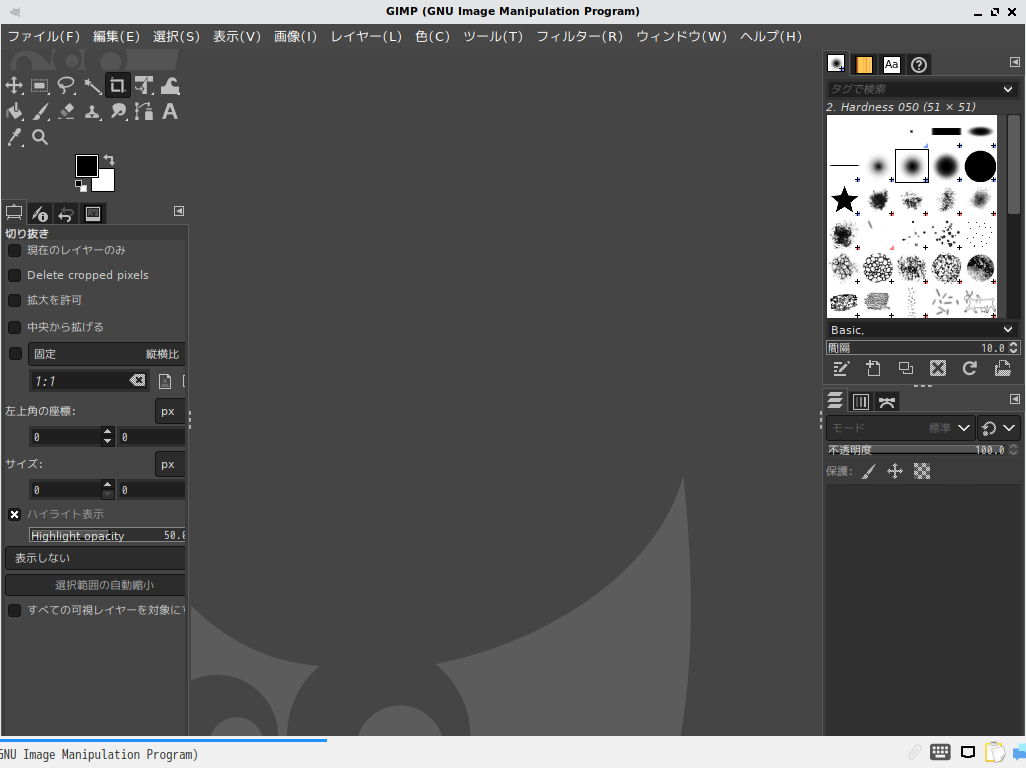Adjust the 不透明度 opacity slider
This screenshot has height=768, width=1026.
pyautogui.click(x=917, y=450)
